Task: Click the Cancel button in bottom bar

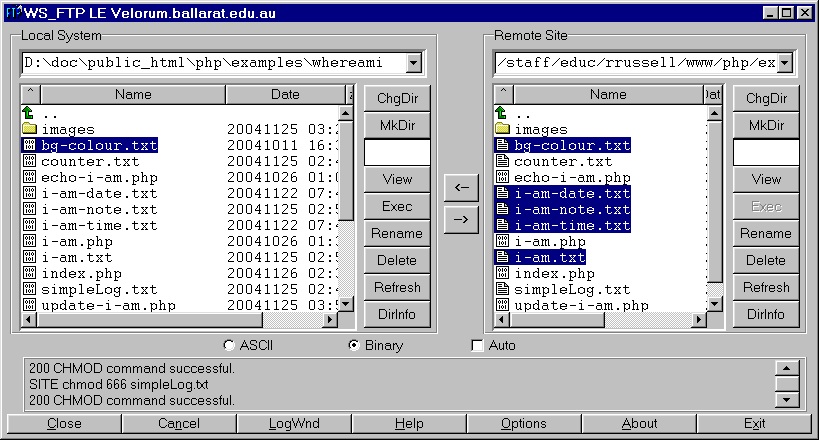Action: click(x=179, y=423)
